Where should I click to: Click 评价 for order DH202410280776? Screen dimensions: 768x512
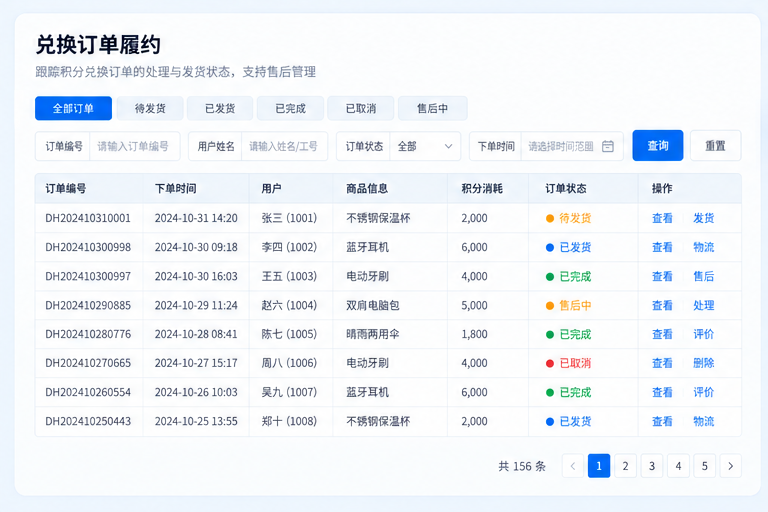(703, 334)
